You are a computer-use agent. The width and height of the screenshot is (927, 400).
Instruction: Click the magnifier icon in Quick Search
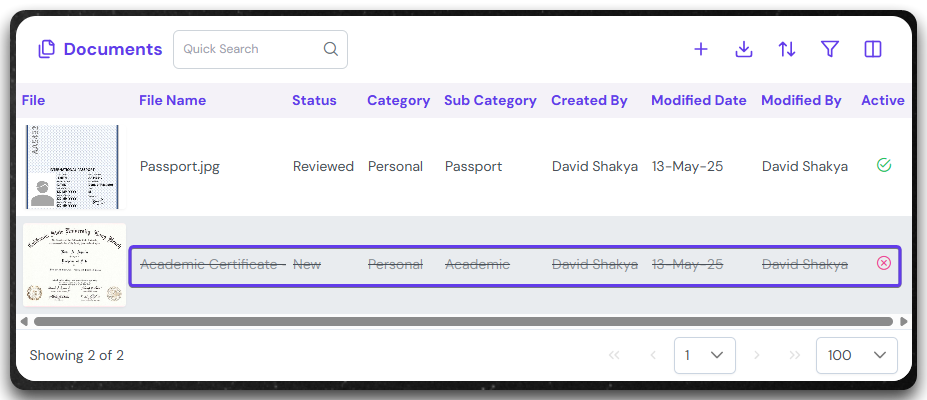click(330, 49)
